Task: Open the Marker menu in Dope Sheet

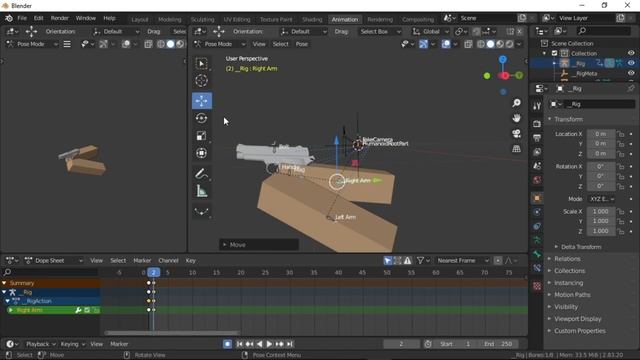Action: pyautogui.click(x=142, y=260)
